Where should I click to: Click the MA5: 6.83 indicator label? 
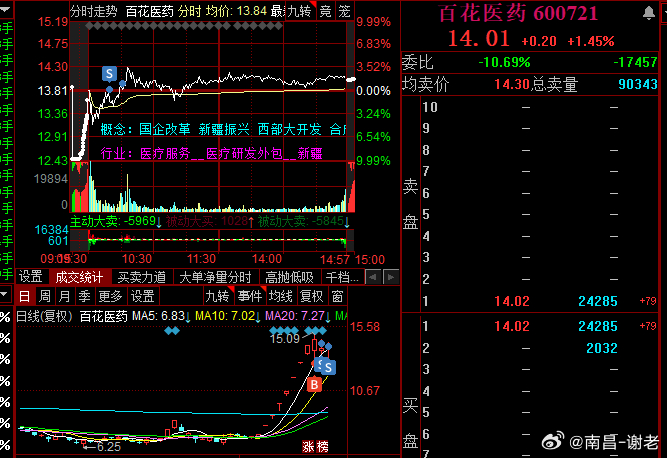[x=161, y=316]
